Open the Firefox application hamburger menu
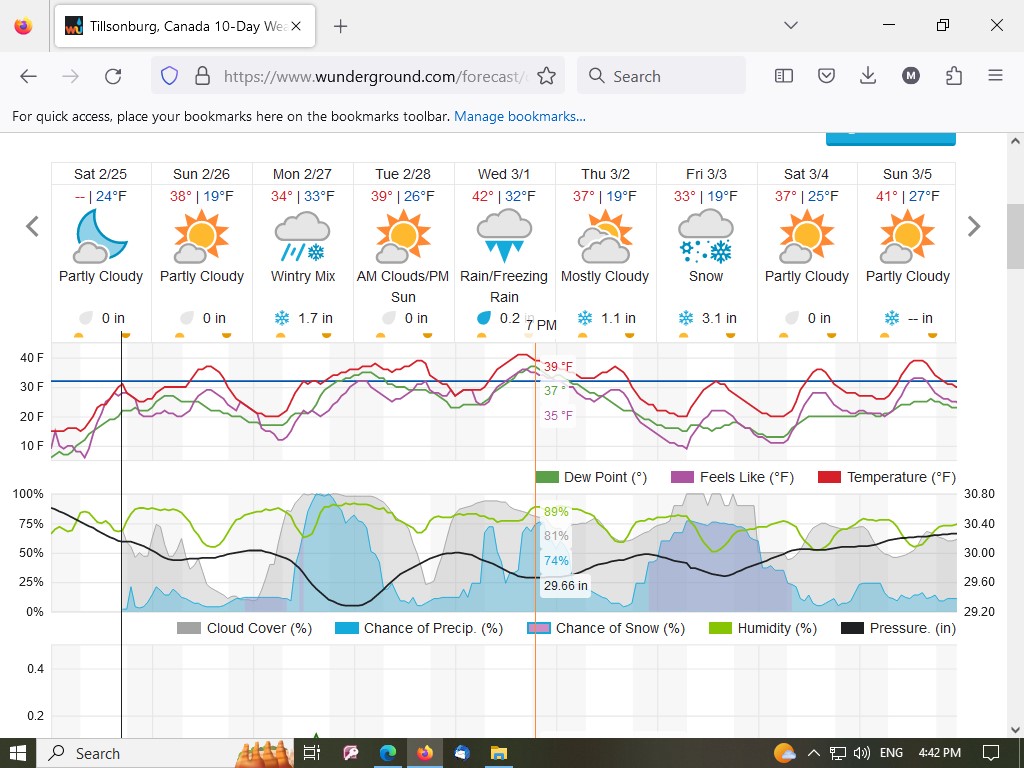Image resolution: width=1024 pixels, height=768 pixels. tap(995, 76)
